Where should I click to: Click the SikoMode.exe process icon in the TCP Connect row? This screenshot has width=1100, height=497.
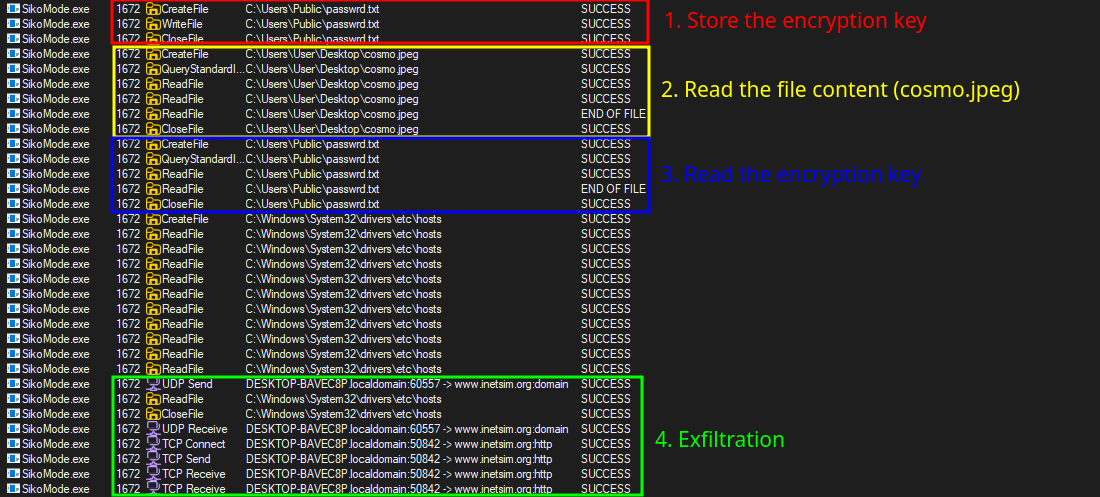[x=13, y=444]
